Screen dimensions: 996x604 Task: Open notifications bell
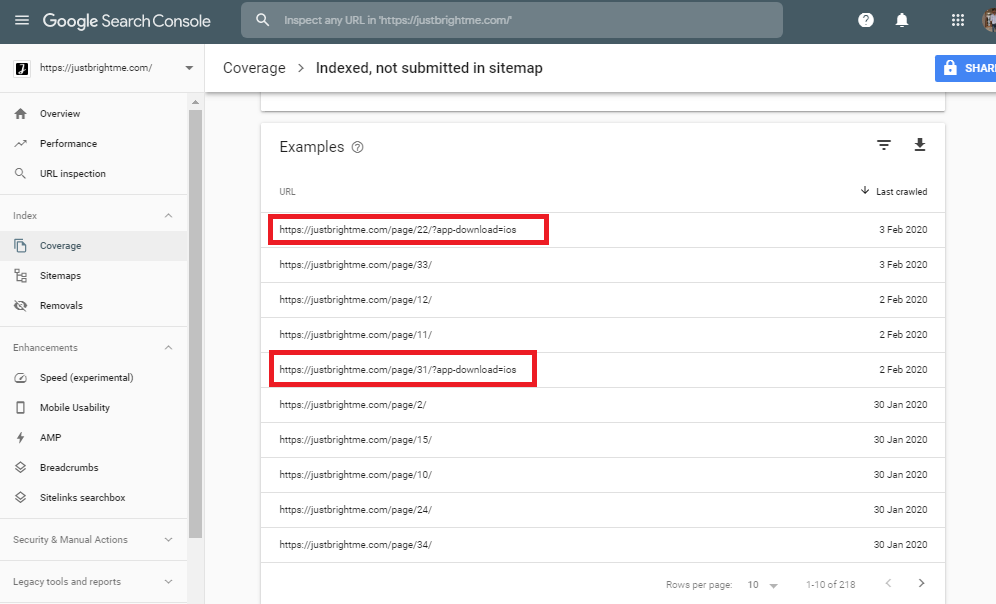pos(901,20)
